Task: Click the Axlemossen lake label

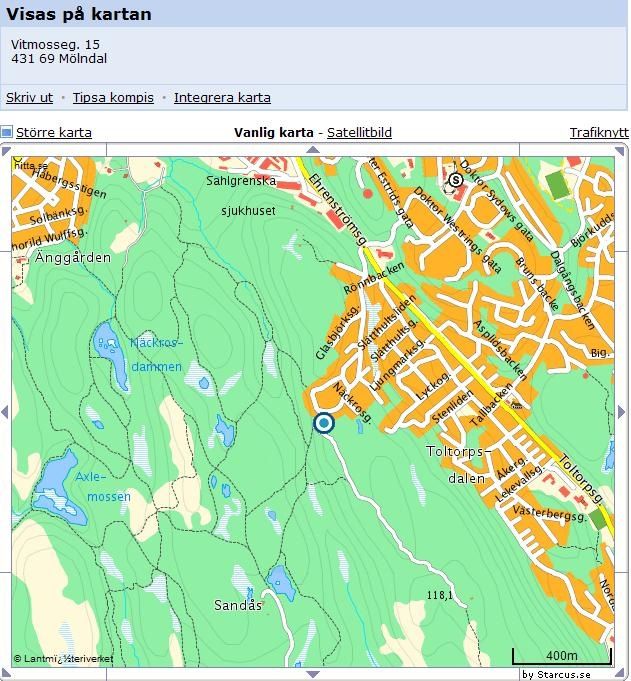Action: click(x=103, y=486)
